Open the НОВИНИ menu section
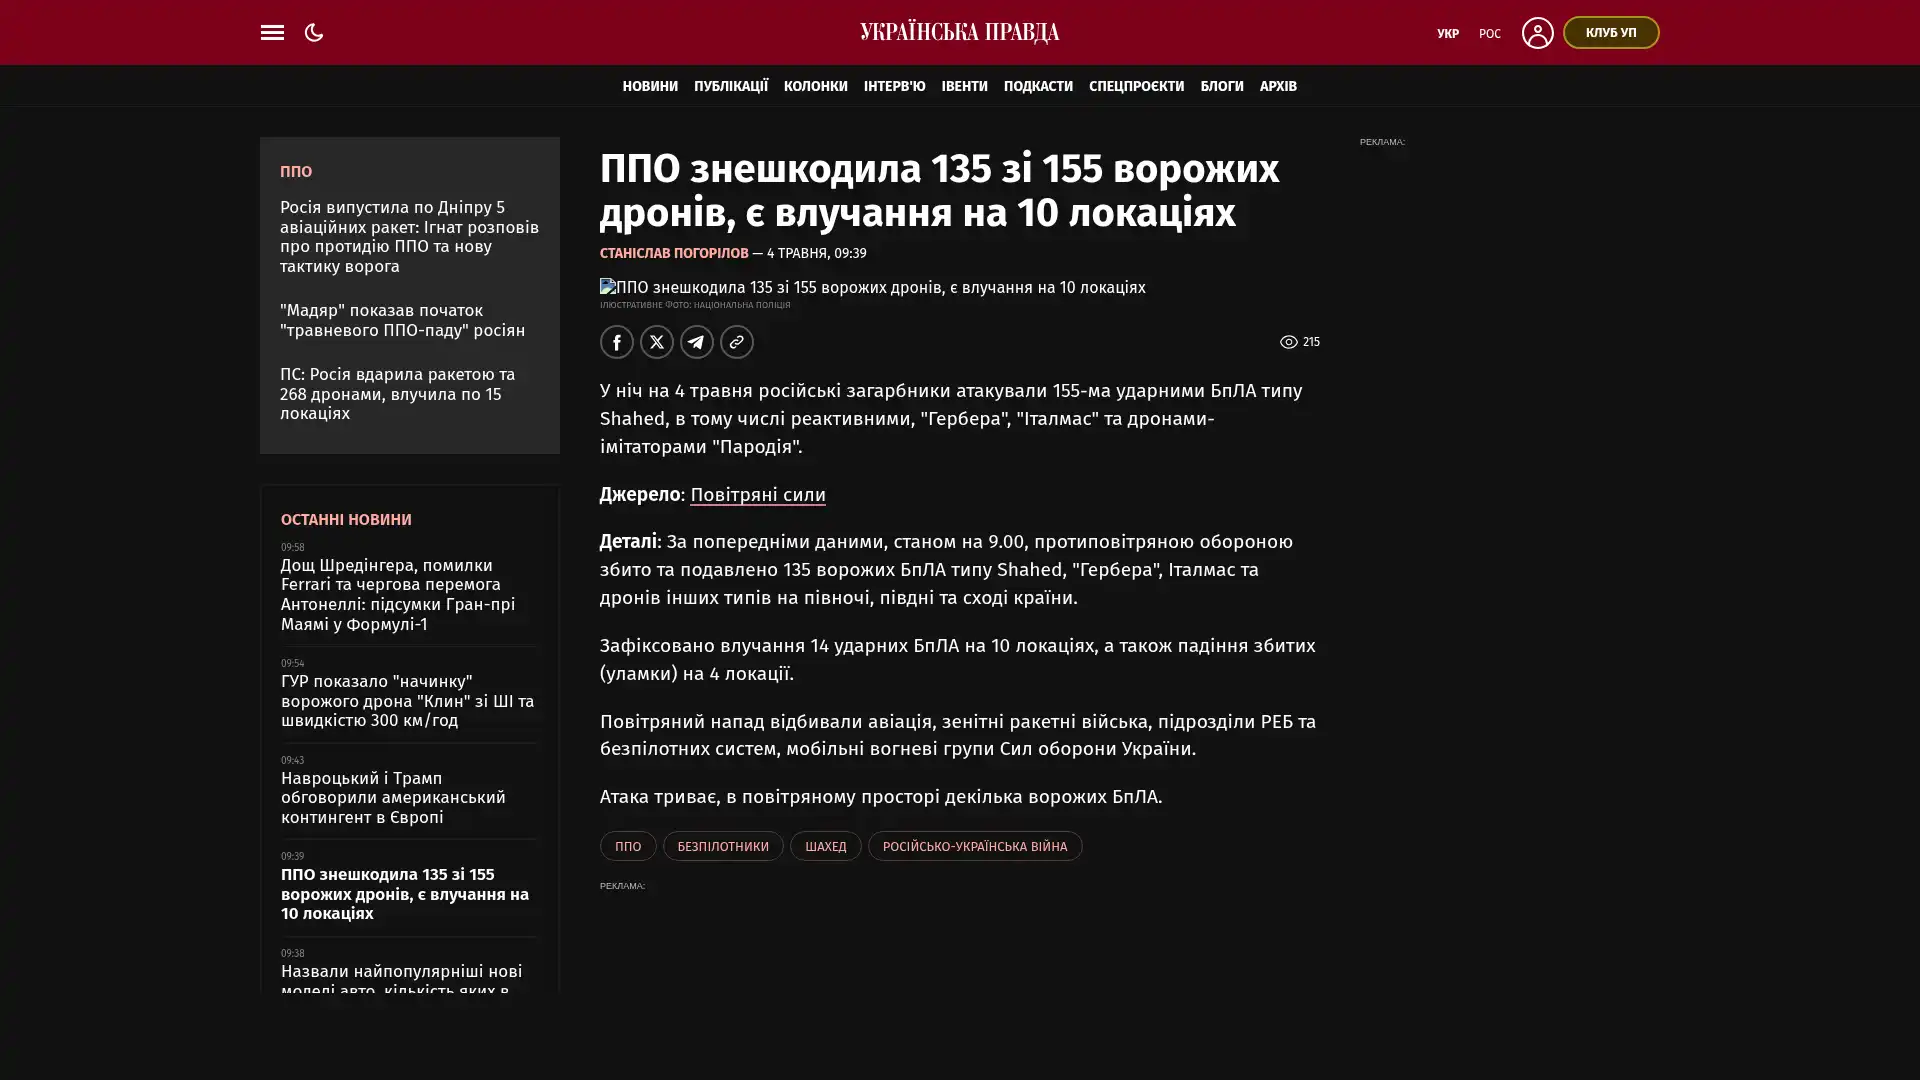1920x1080 pixels. (x=650, y=86)
